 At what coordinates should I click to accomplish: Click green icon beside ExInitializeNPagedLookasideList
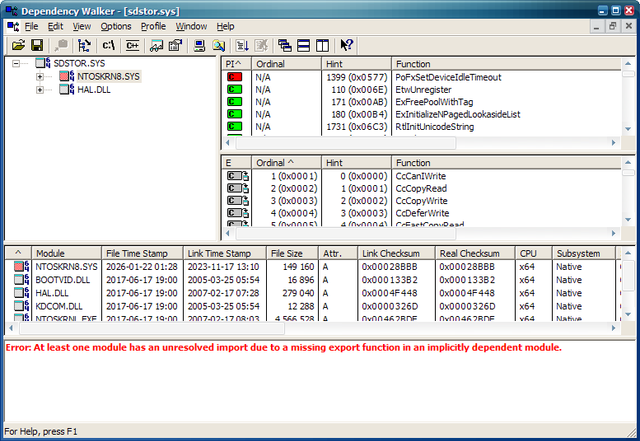coord(234,114)
